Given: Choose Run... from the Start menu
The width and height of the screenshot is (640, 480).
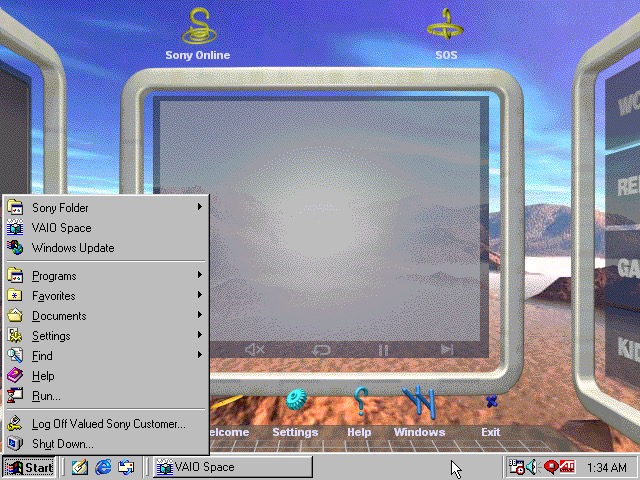Looking at the screenshot, I should coord(46,396).
